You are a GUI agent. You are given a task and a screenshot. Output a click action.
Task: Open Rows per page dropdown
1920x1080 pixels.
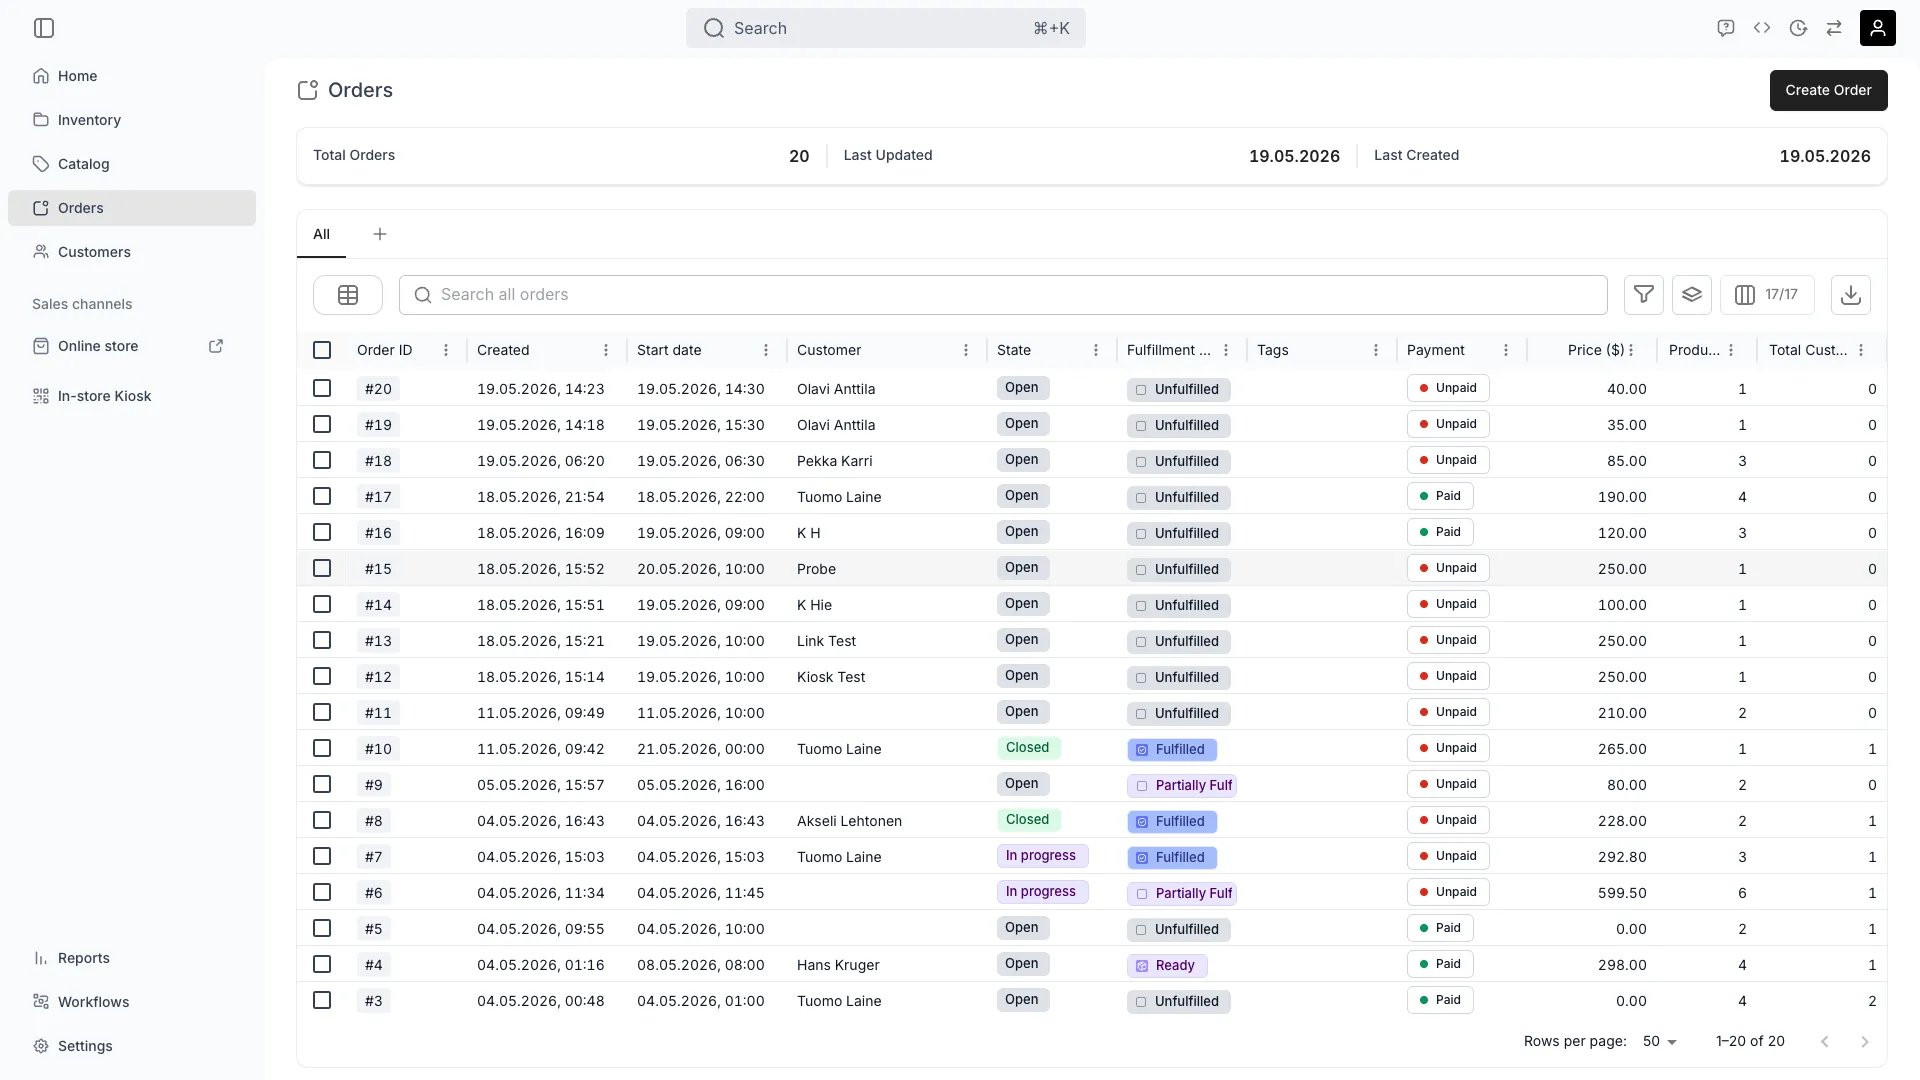(1660, 1041)
